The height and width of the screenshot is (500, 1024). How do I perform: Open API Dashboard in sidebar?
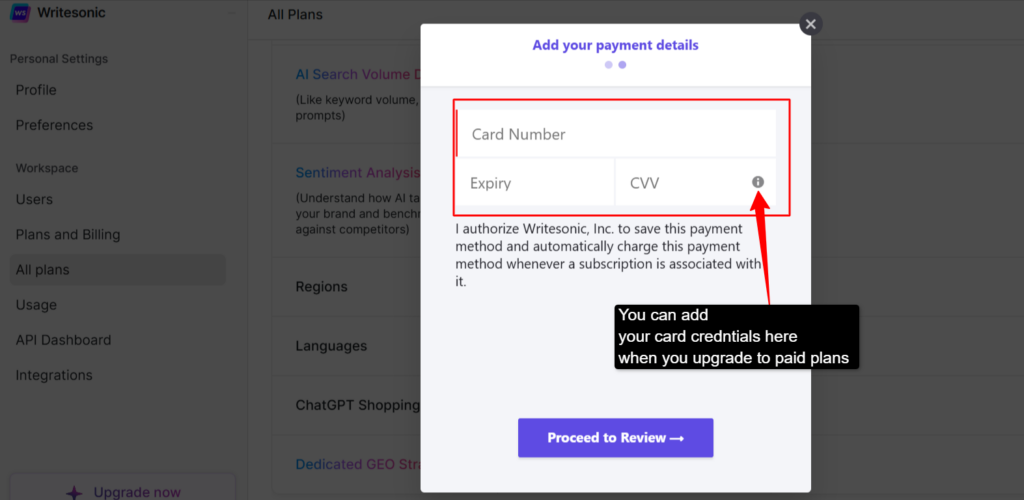pos(63,340)
